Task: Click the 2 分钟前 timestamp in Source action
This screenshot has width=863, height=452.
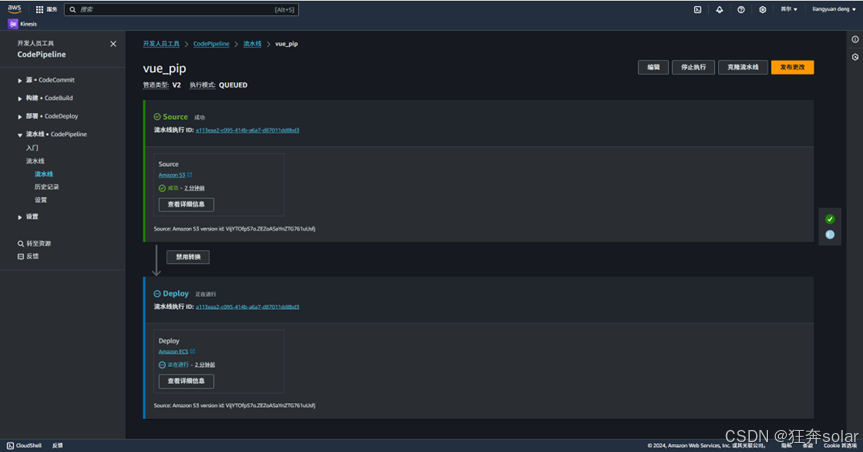Action: 194,188
